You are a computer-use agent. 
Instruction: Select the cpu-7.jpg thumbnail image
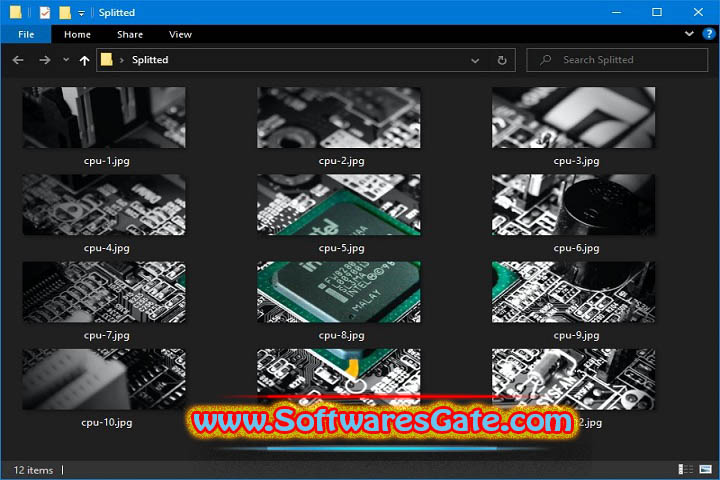[104, 292]
